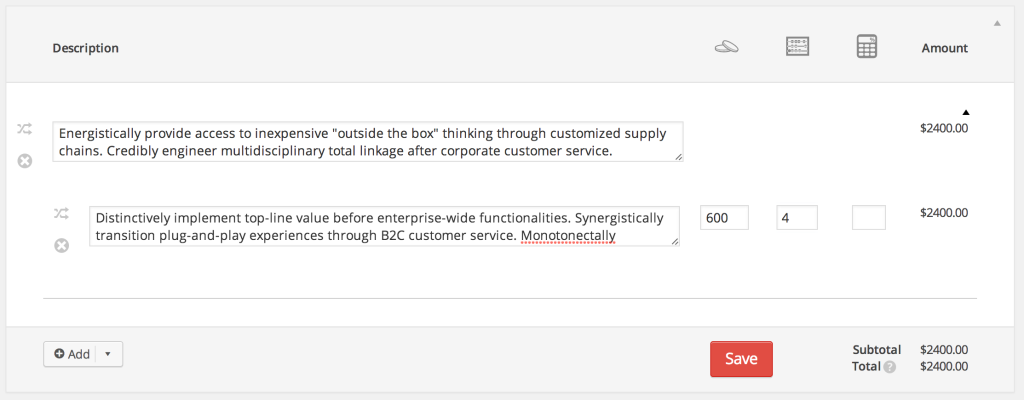Click the shuffle icon beside the first line item
Viewport: 1024px width, 400px height.
tap(25, 129)
